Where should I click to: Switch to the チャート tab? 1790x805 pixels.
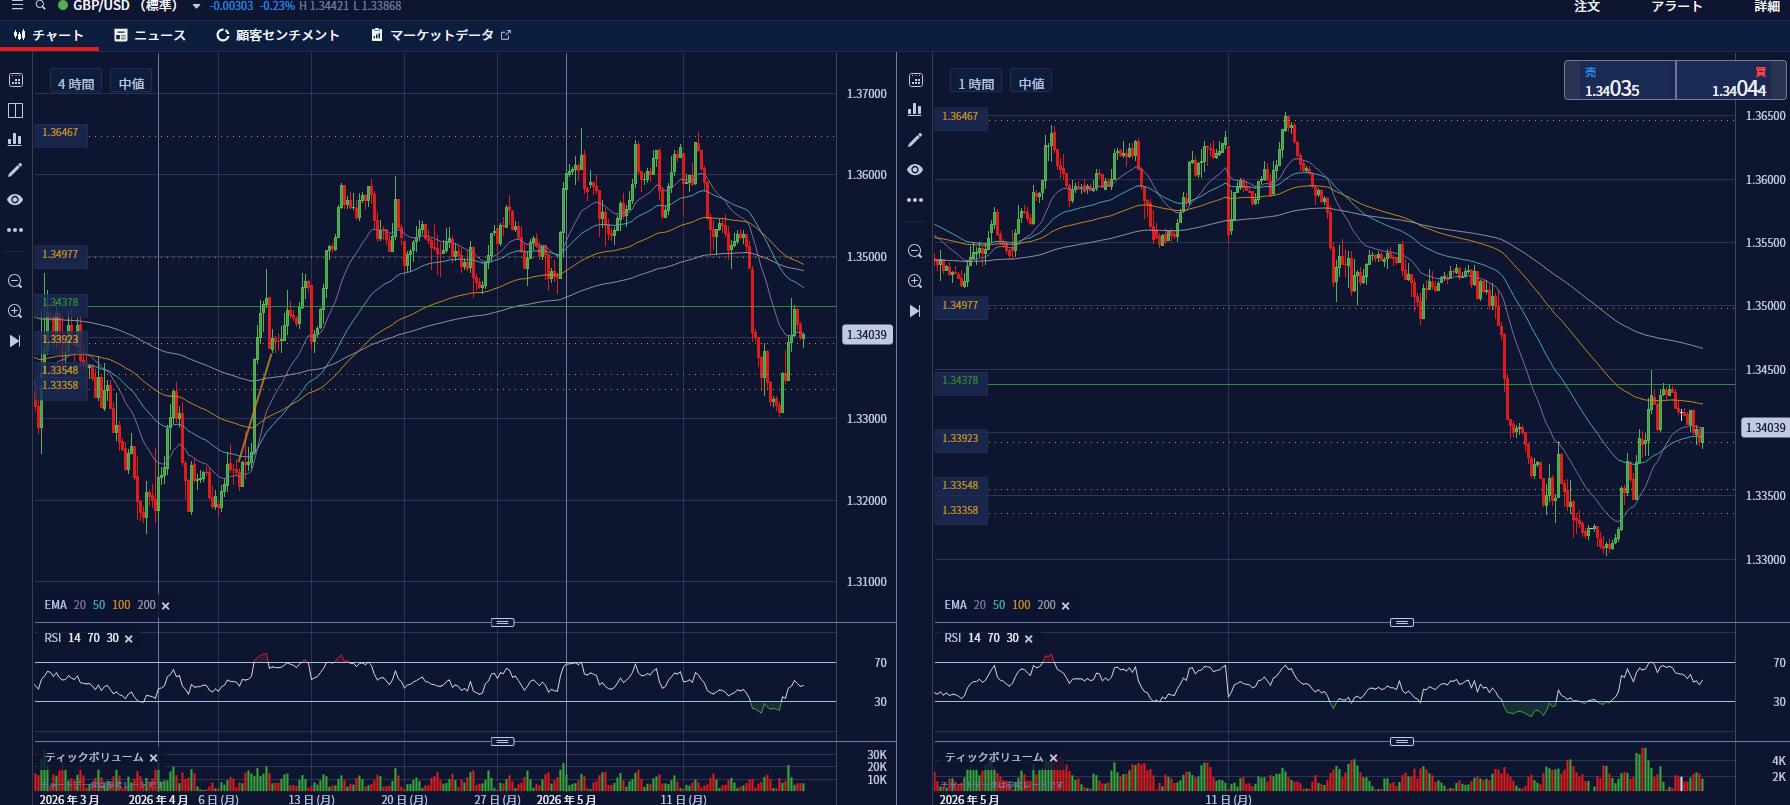(49, 35)
